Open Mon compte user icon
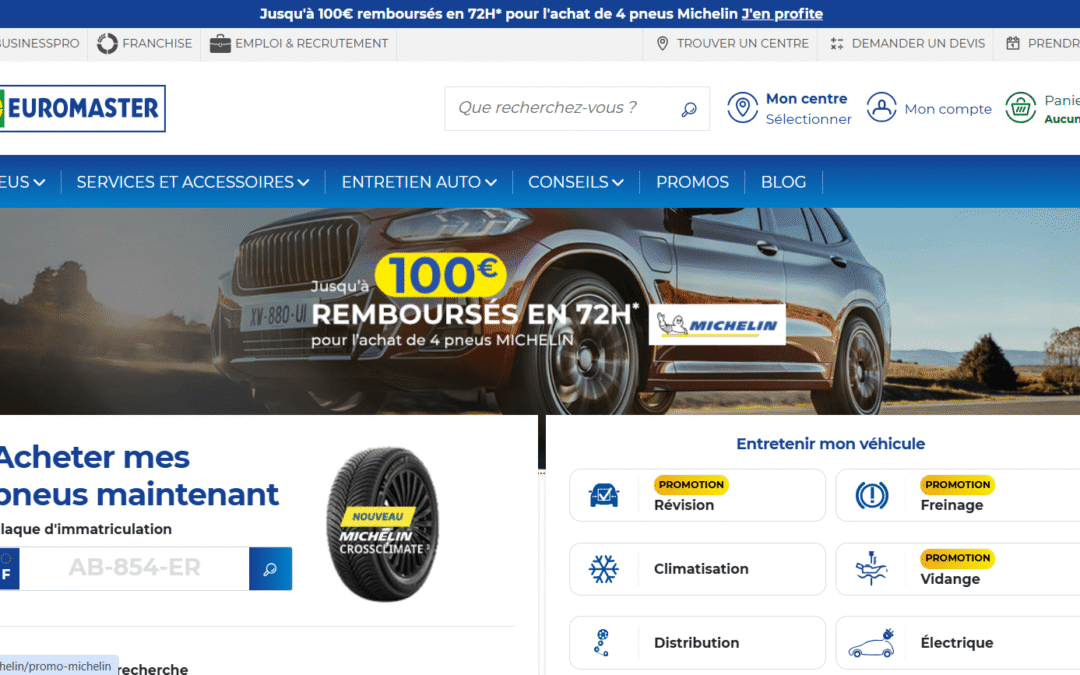 pyautogui.click(x=881, y=108)
